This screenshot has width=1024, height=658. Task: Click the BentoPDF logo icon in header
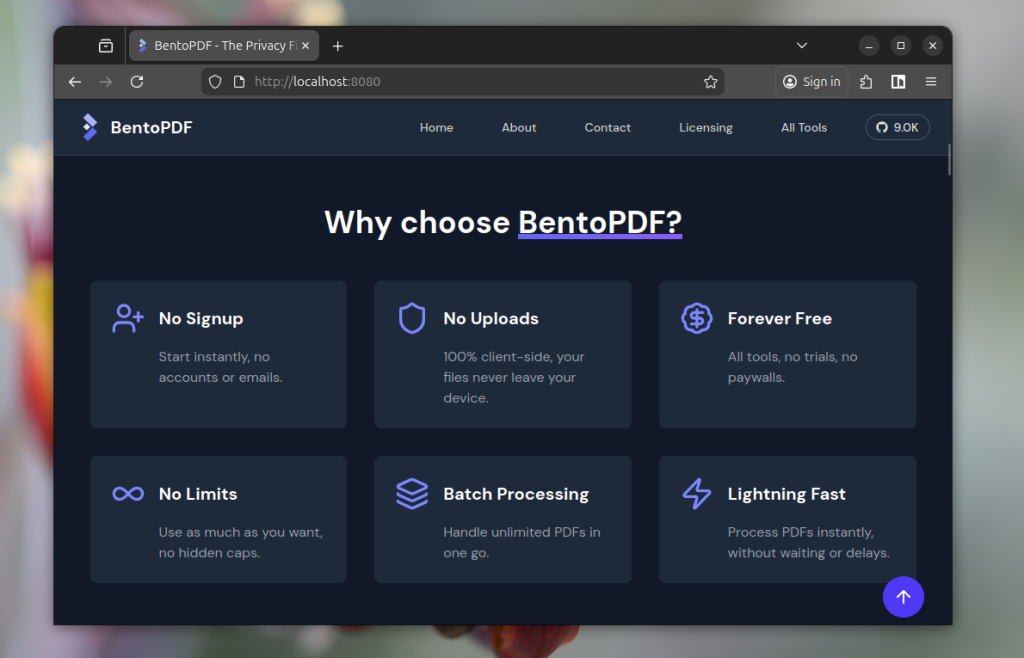[x=90, y=127]
